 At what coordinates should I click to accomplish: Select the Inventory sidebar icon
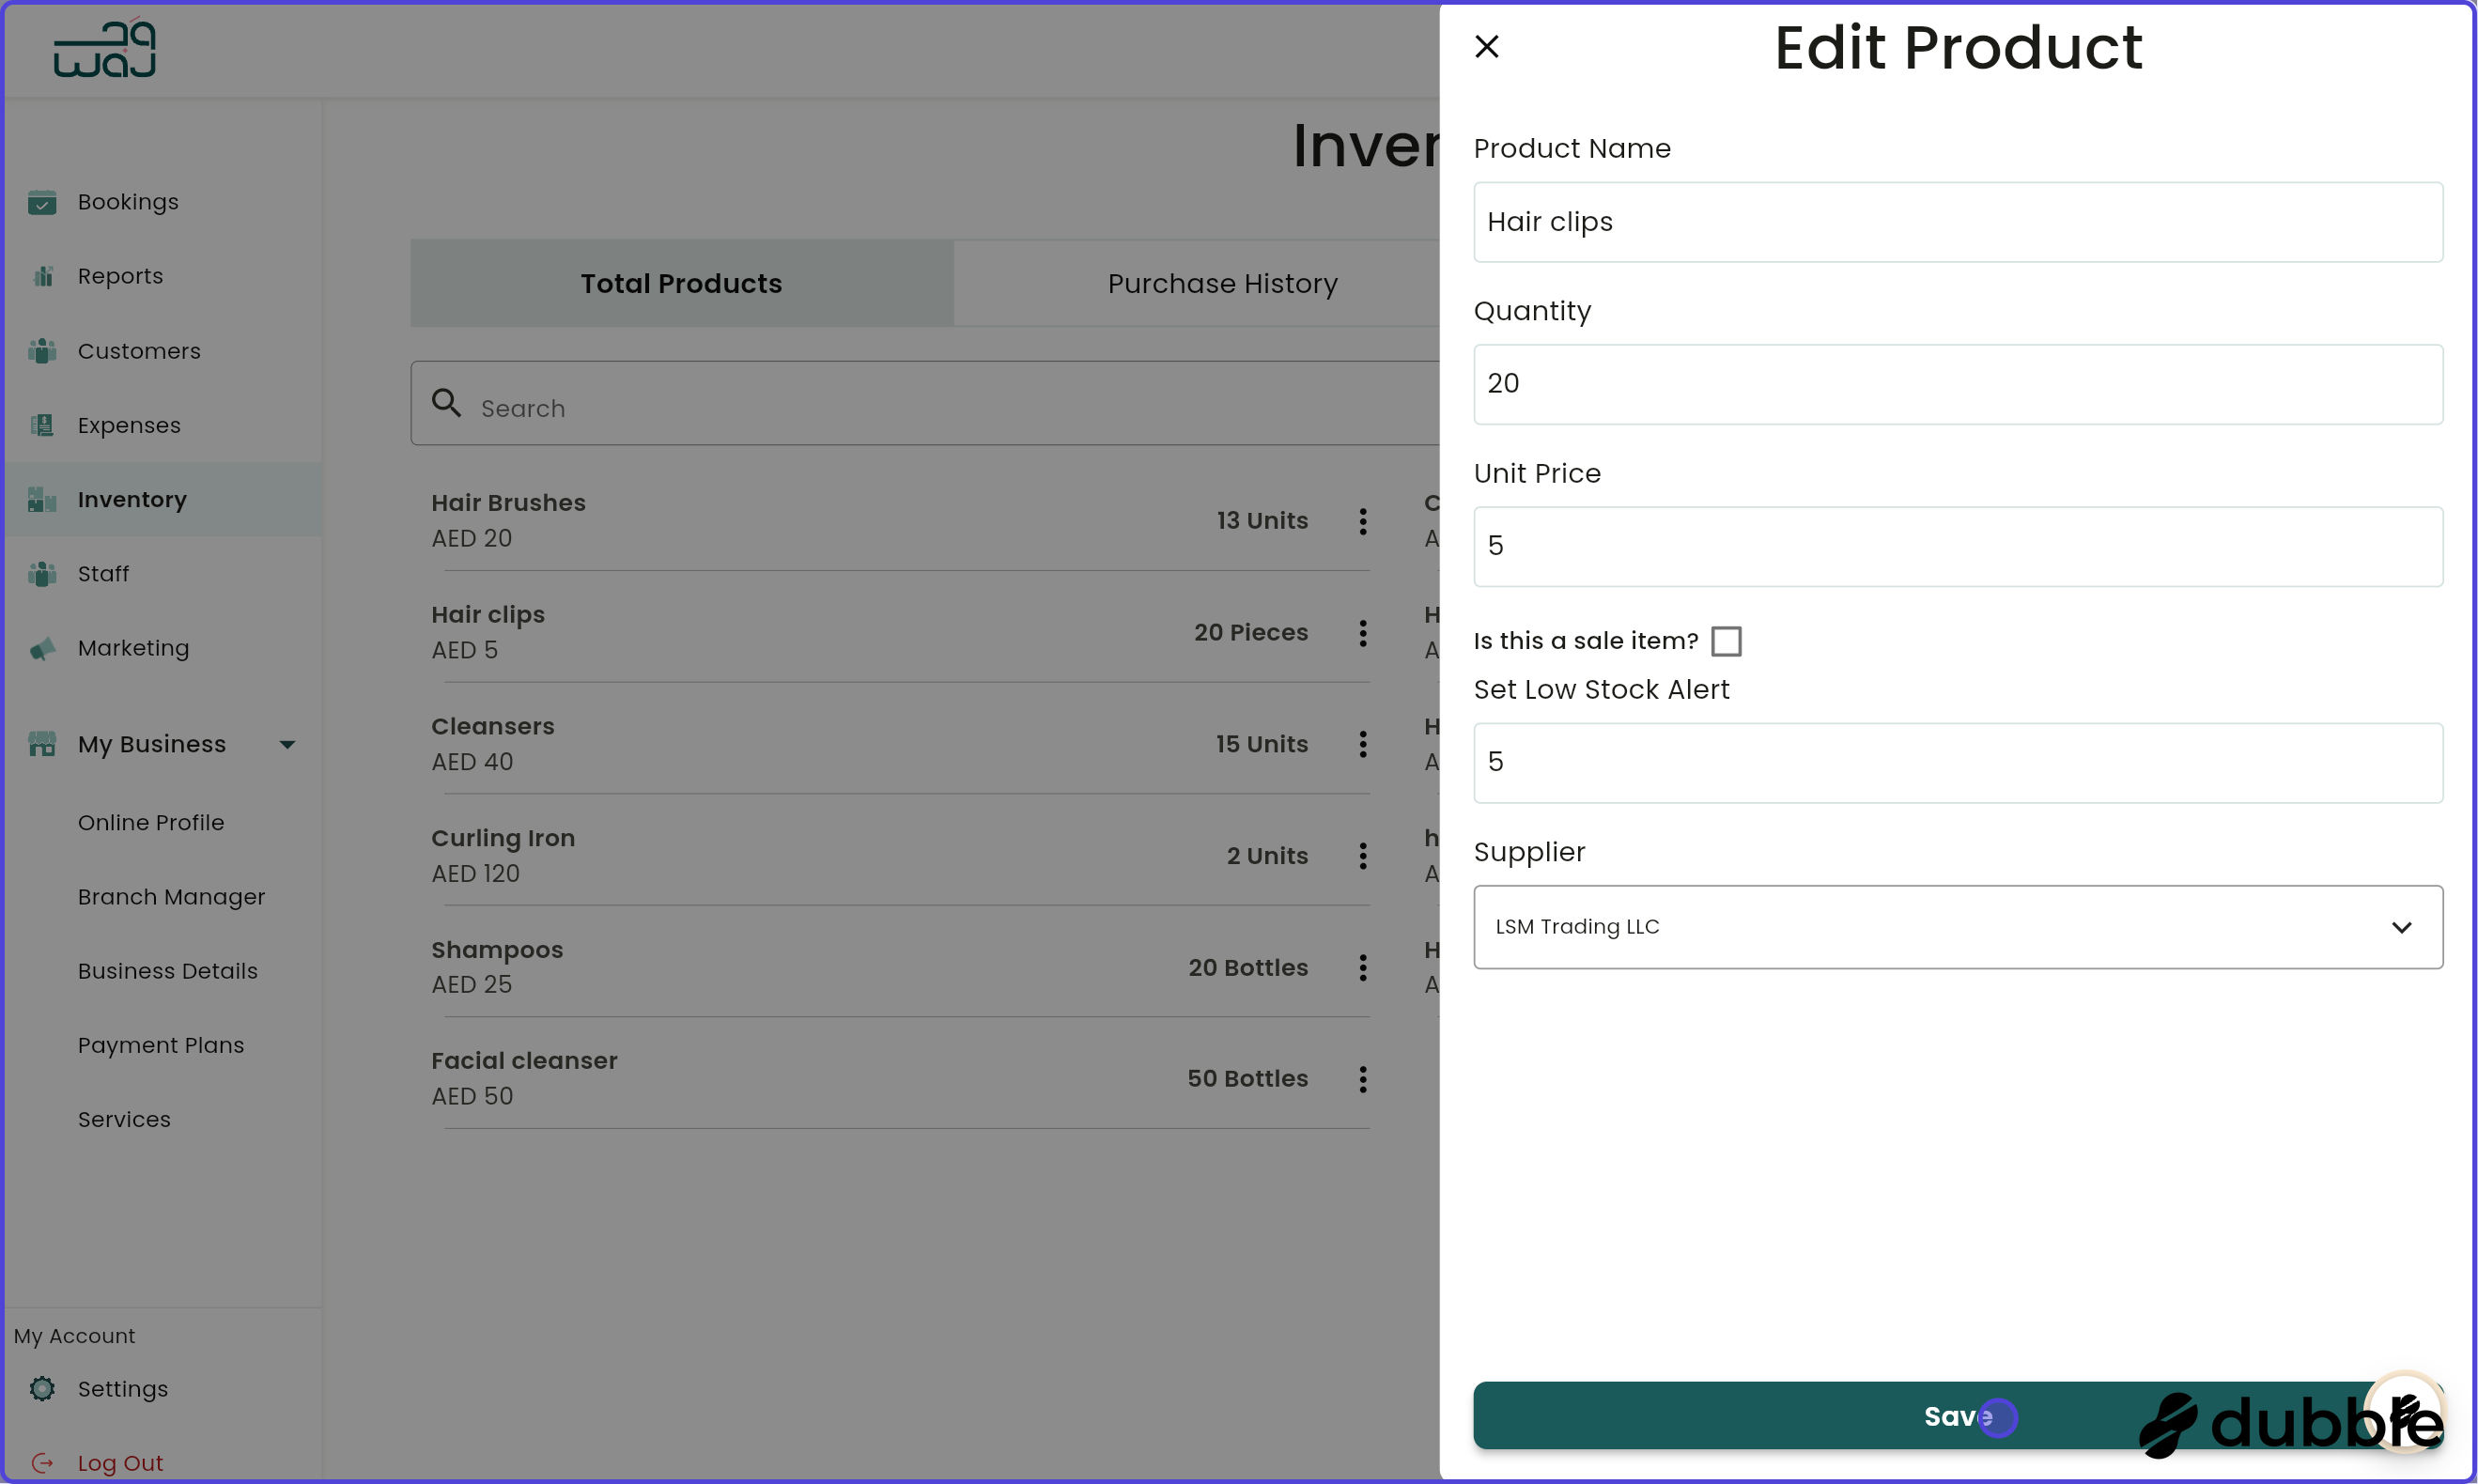click(43, 499)
